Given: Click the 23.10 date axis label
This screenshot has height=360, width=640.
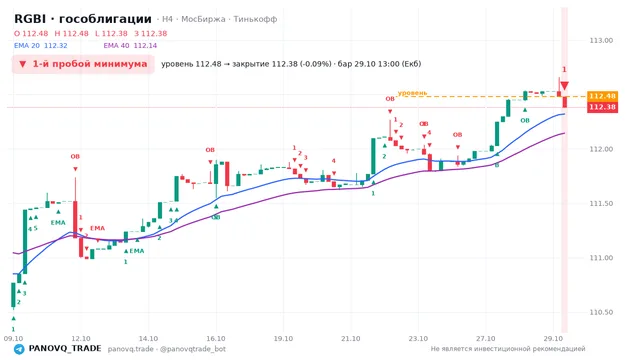Looking at the screenshot, I should click(x=418, y=338).
